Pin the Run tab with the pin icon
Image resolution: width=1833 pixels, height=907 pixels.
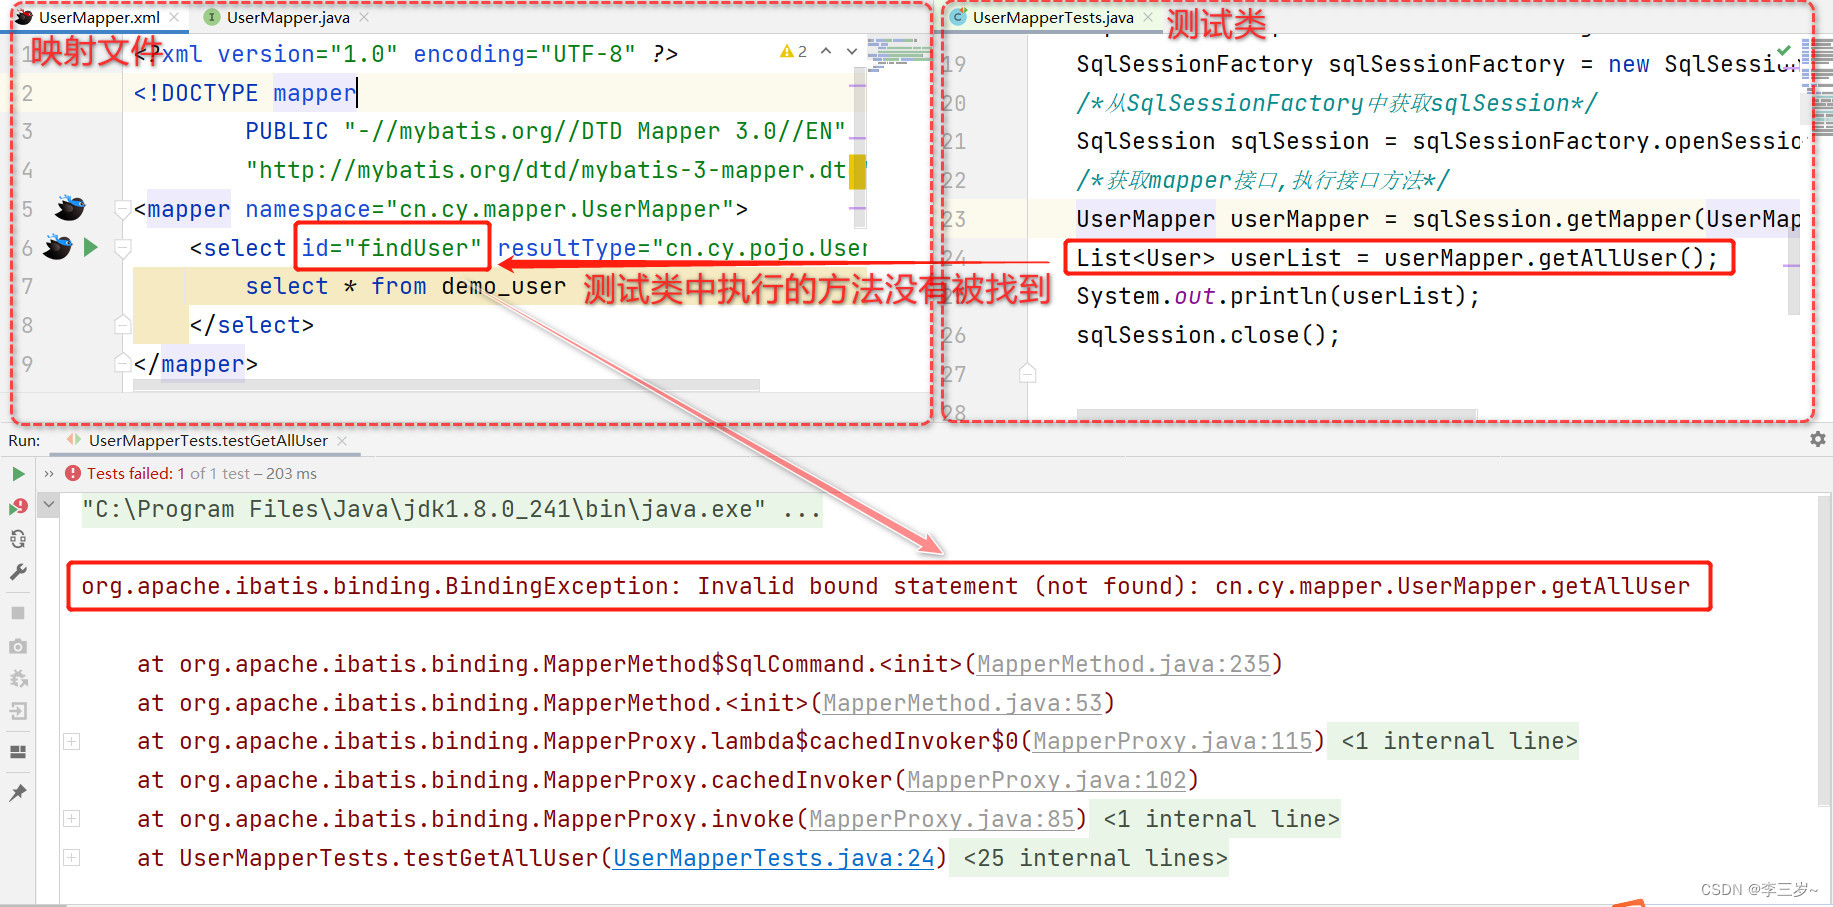pos(18,793)
